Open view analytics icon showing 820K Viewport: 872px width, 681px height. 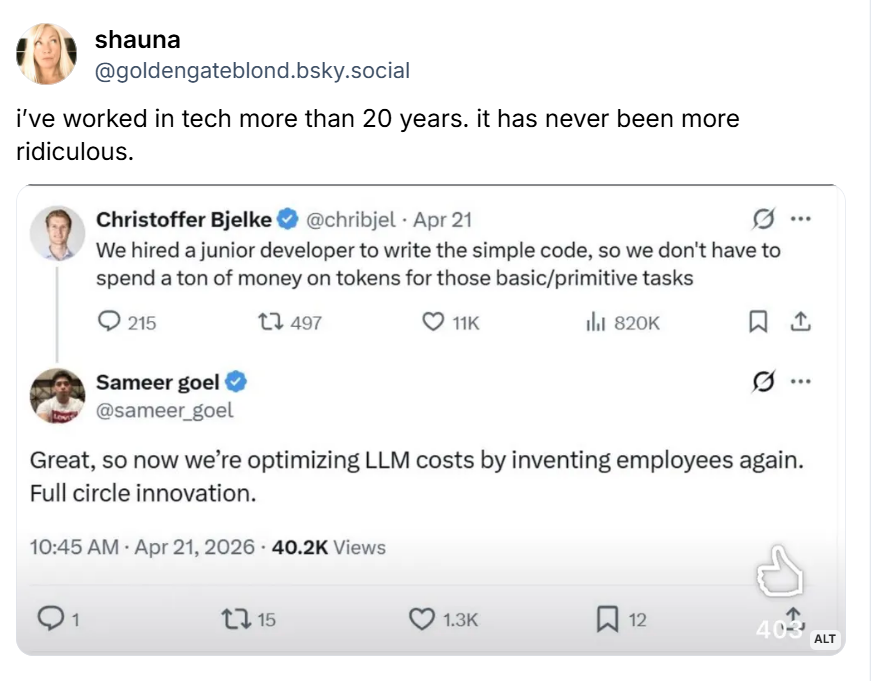coord(593,323)
